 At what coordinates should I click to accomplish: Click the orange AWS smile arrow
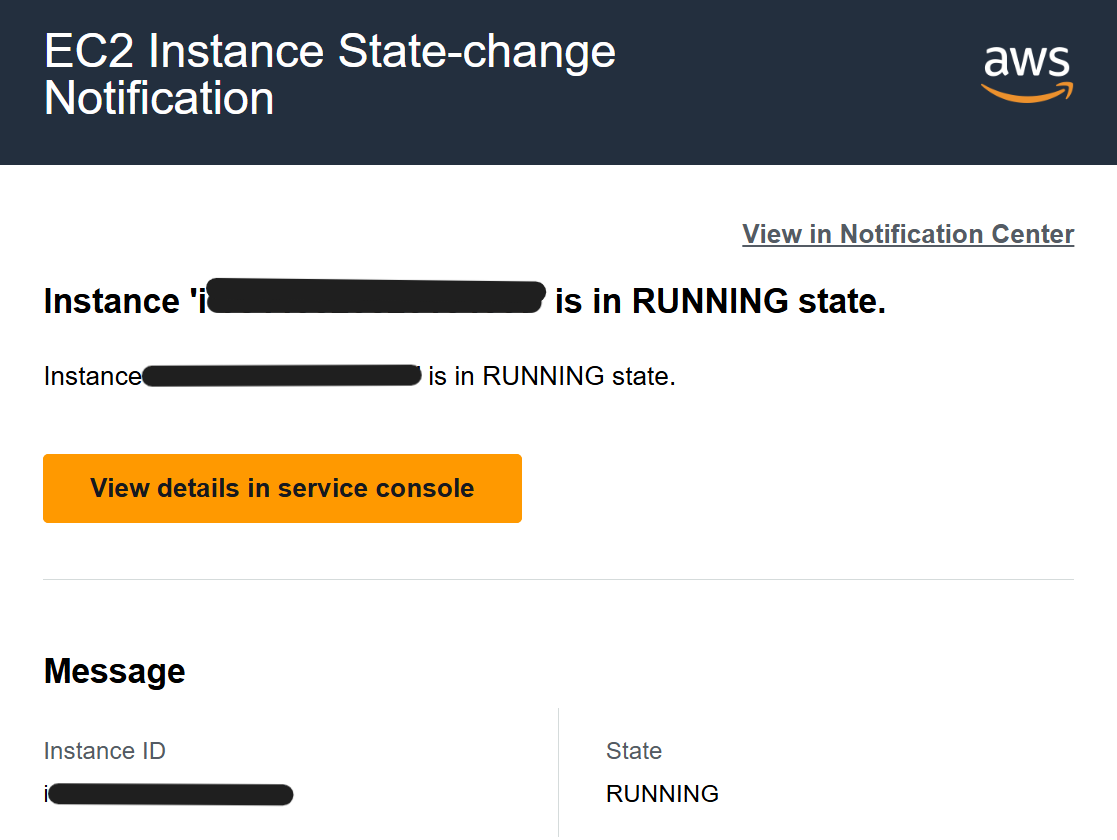click(1027, 93)
